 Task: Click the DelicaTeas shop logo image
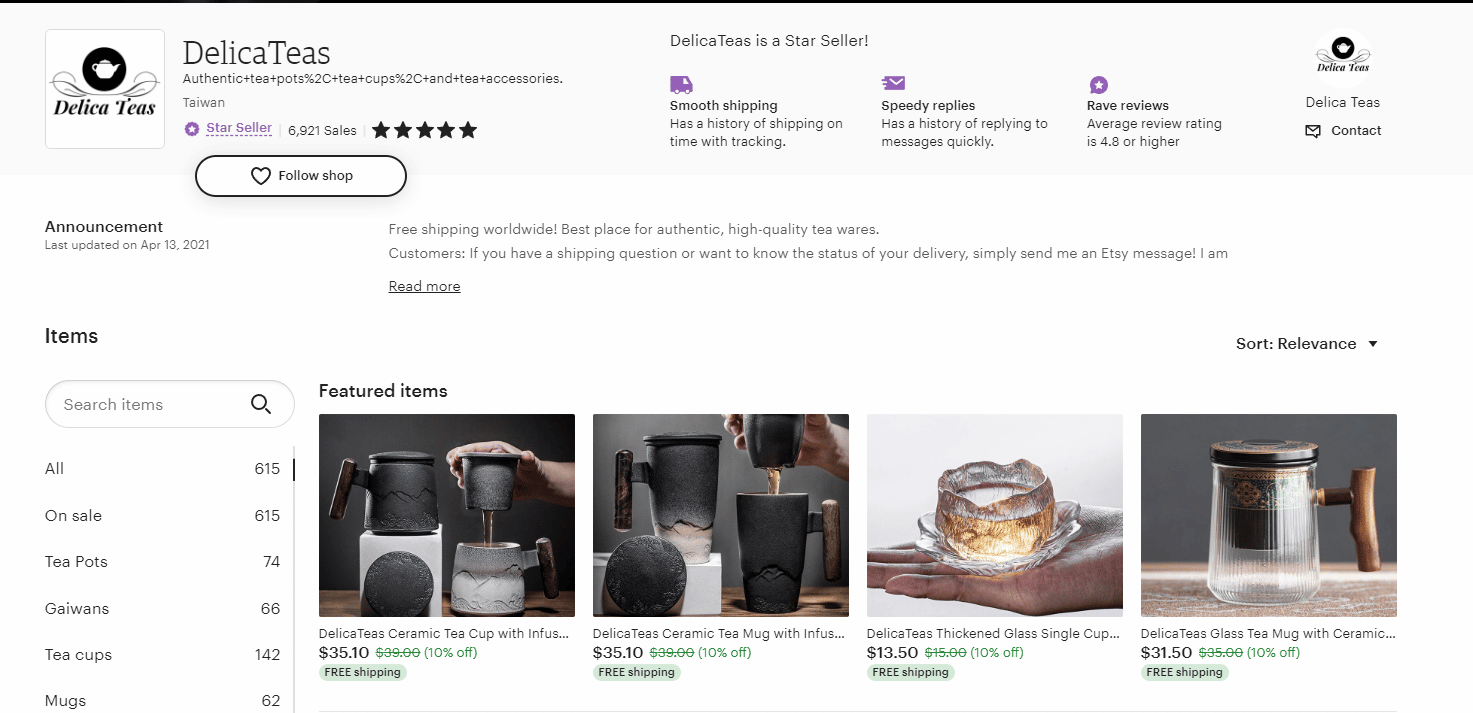click(x=105, y=89)
